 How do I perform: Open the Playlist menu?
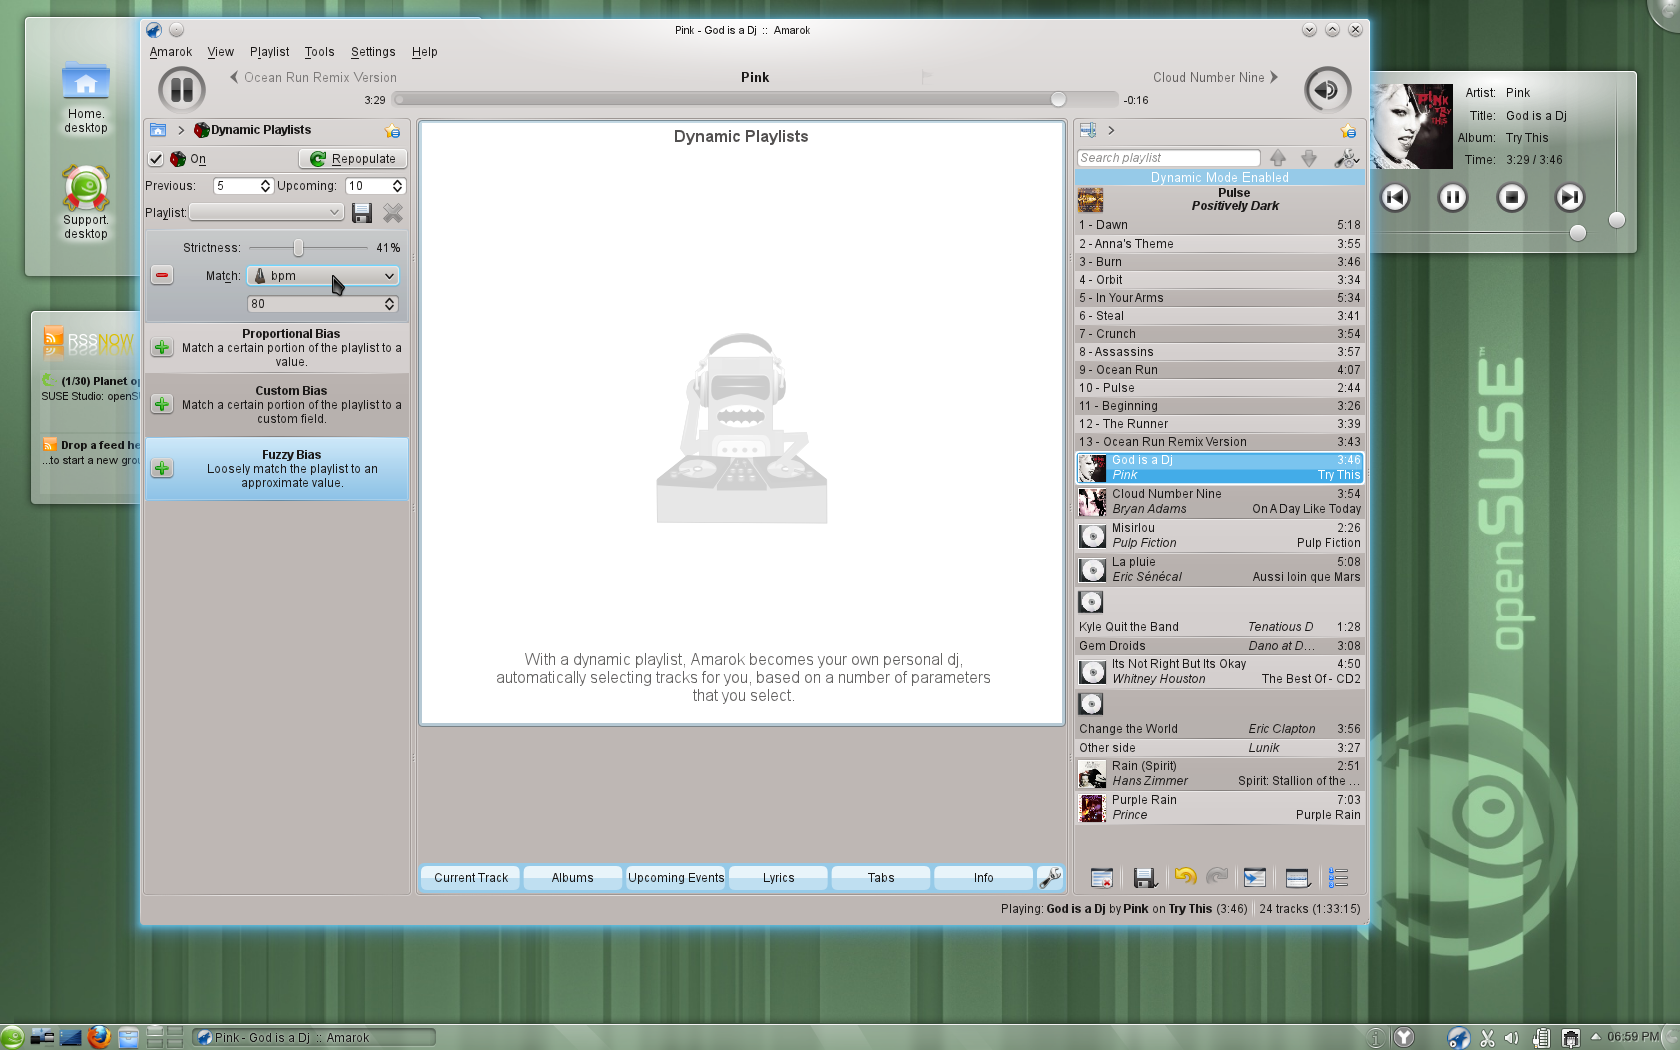(x=269, y=52)
